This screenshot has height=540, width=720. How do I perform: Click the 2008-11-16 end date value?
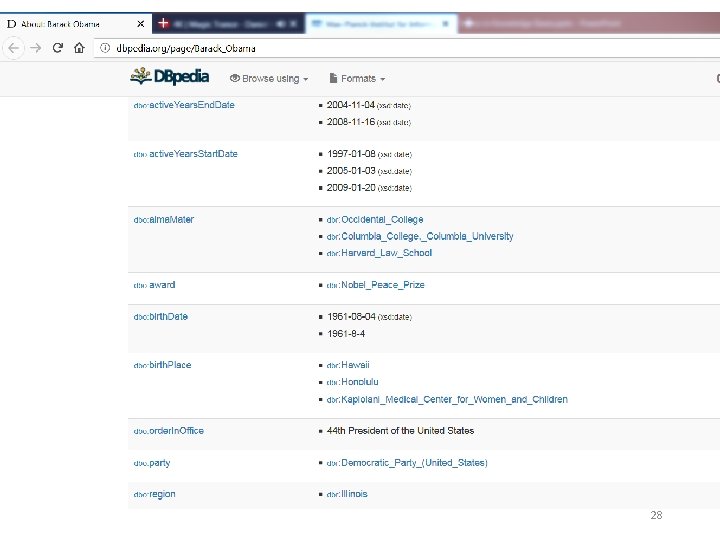pyautogui.click(x=351, y=122)
